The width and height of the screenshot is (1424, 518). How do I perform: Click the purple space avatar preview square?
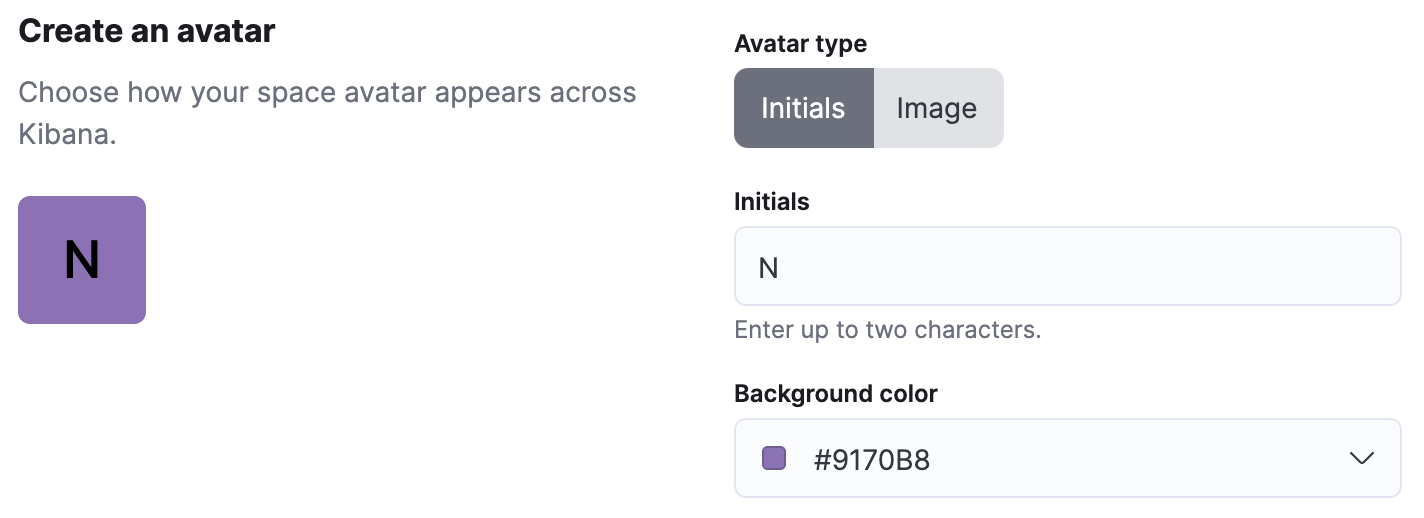coord(82,260)
